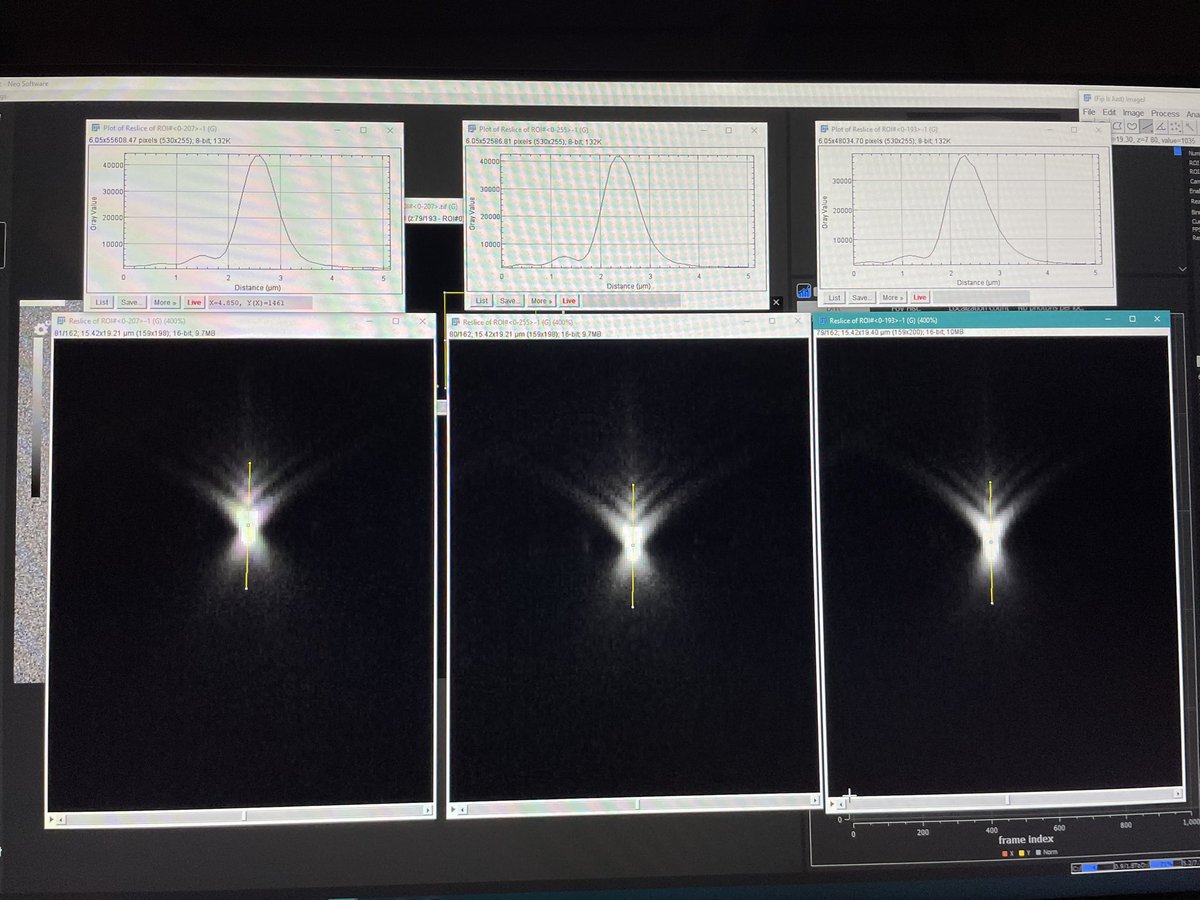Click Save... in Plot <0-193> window
This screenshot has height=900, width=1200.
(862, 297)
